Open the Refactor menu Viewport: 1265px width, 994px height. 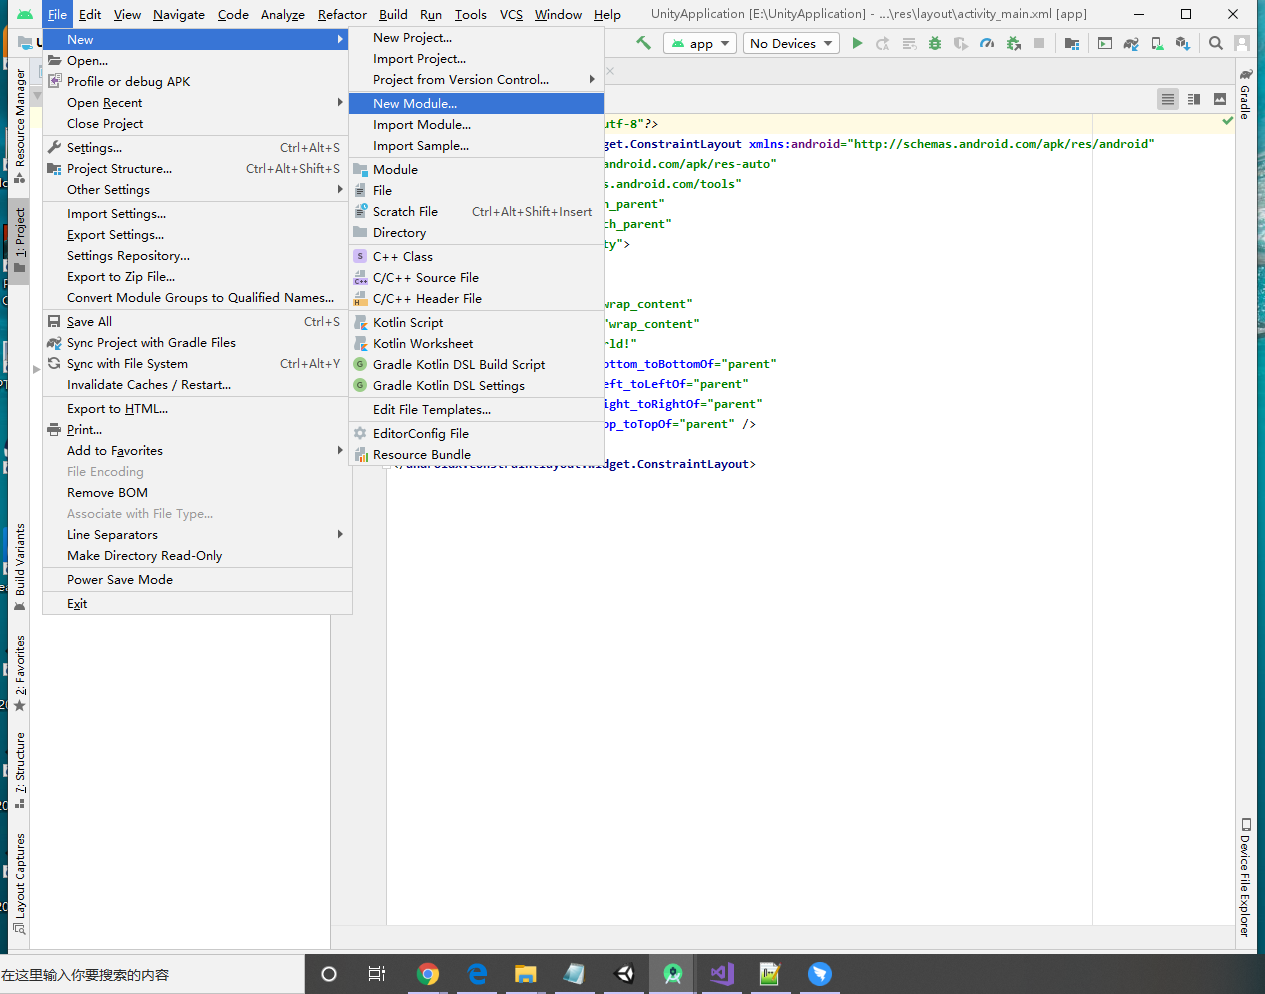(x=342, y=14)
